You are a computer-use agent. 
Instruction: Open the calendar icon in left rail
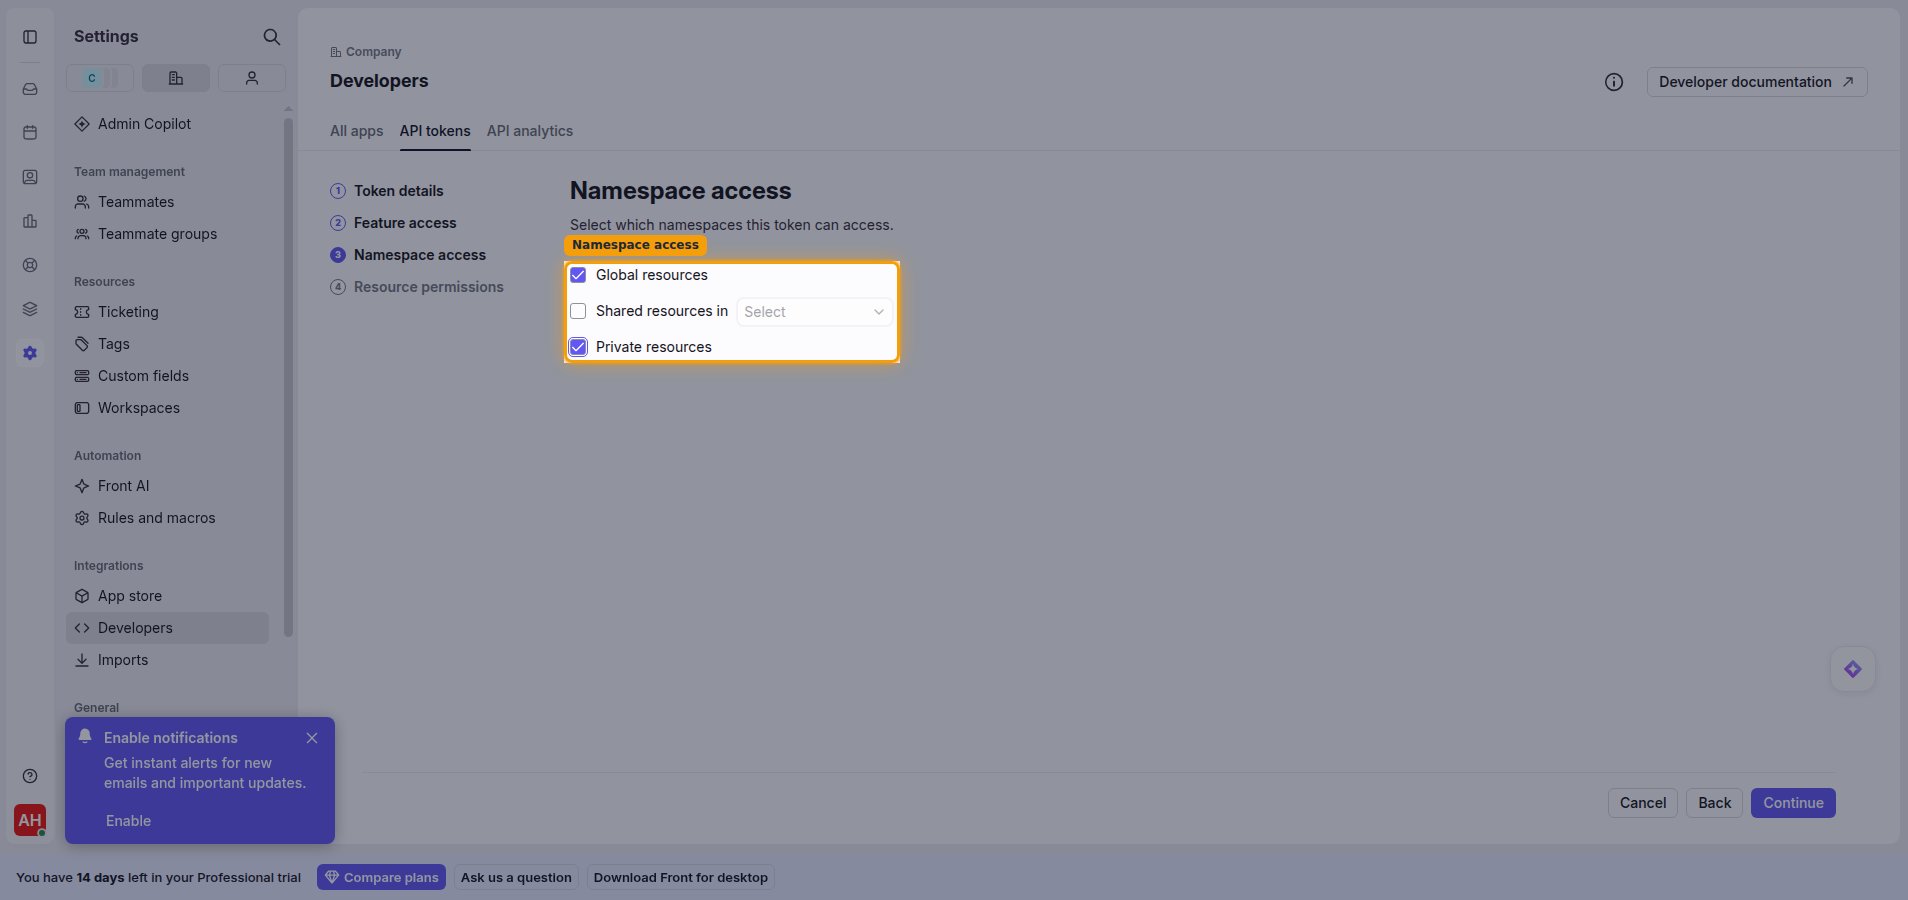point(30,133)
